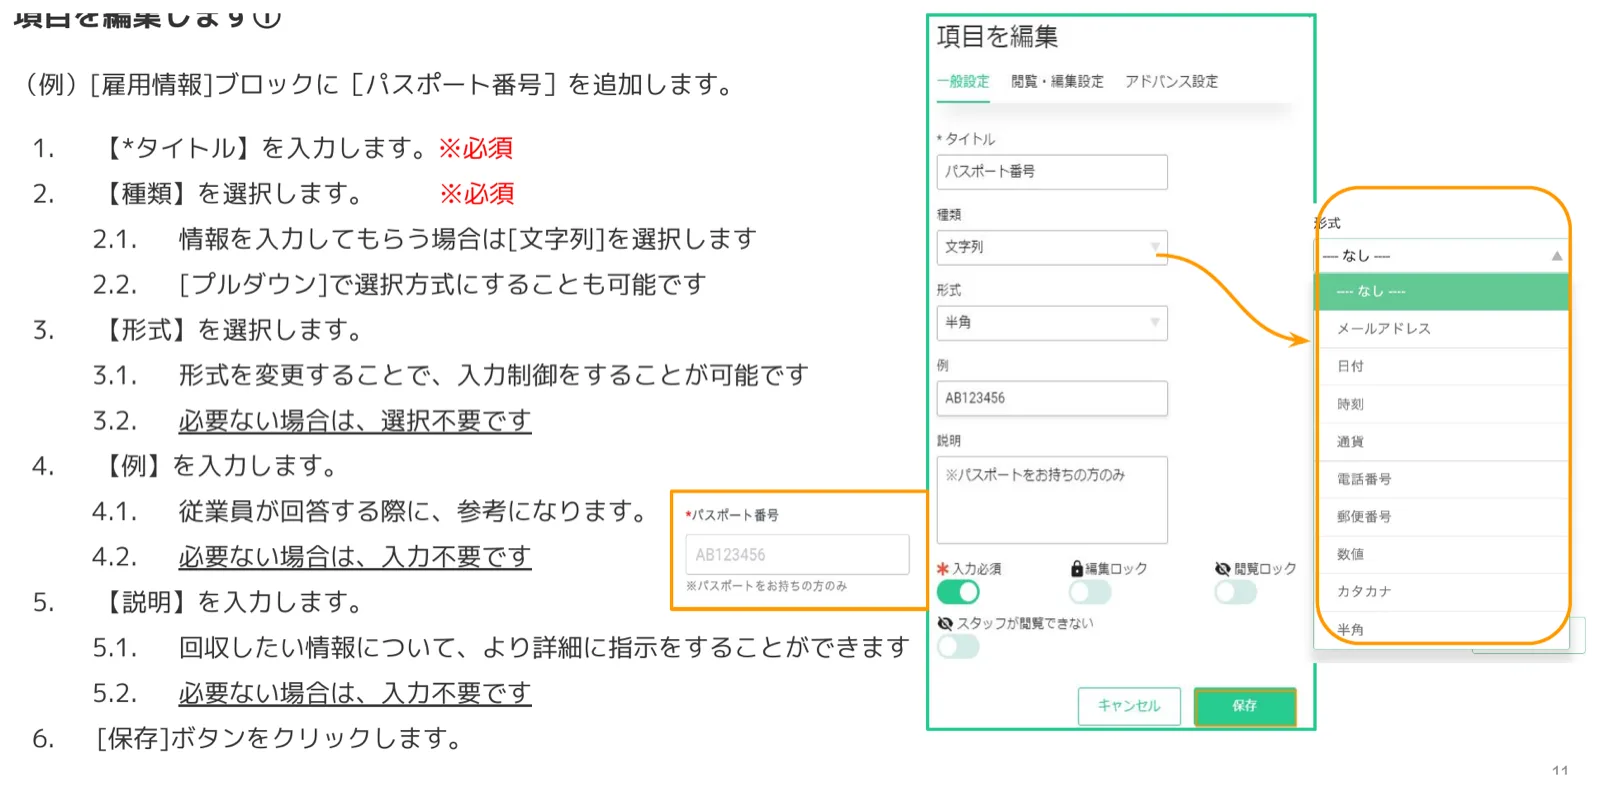Screen dimensions: 1600x788
Task: Select the highlighted なし option
Action: 1441,291
